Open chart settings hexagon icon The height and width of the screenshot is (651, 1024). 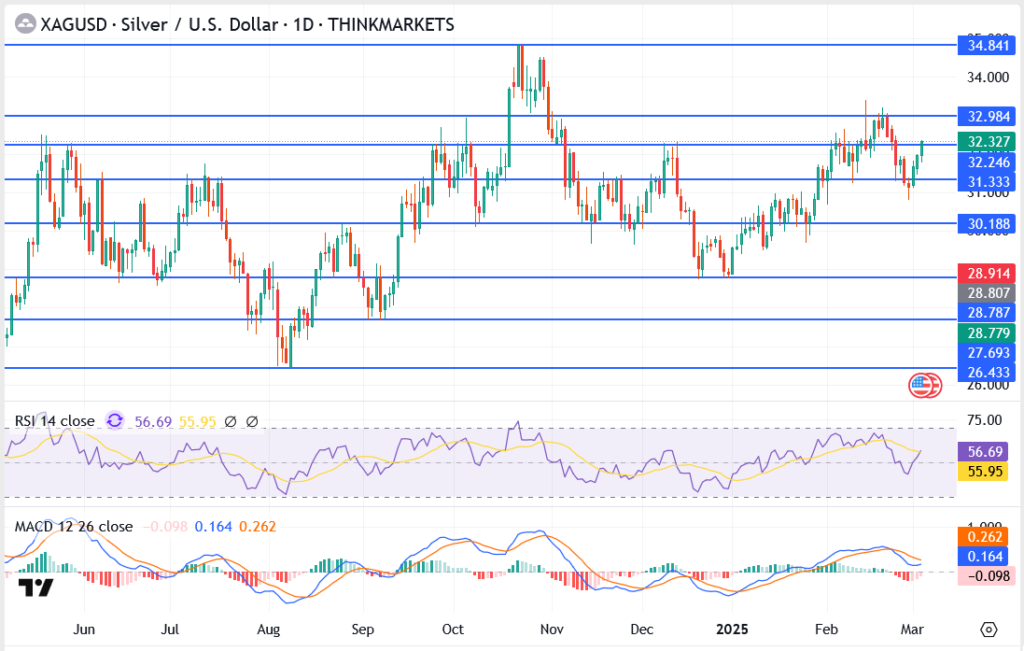pyautogui.click(x=989, y=629)
